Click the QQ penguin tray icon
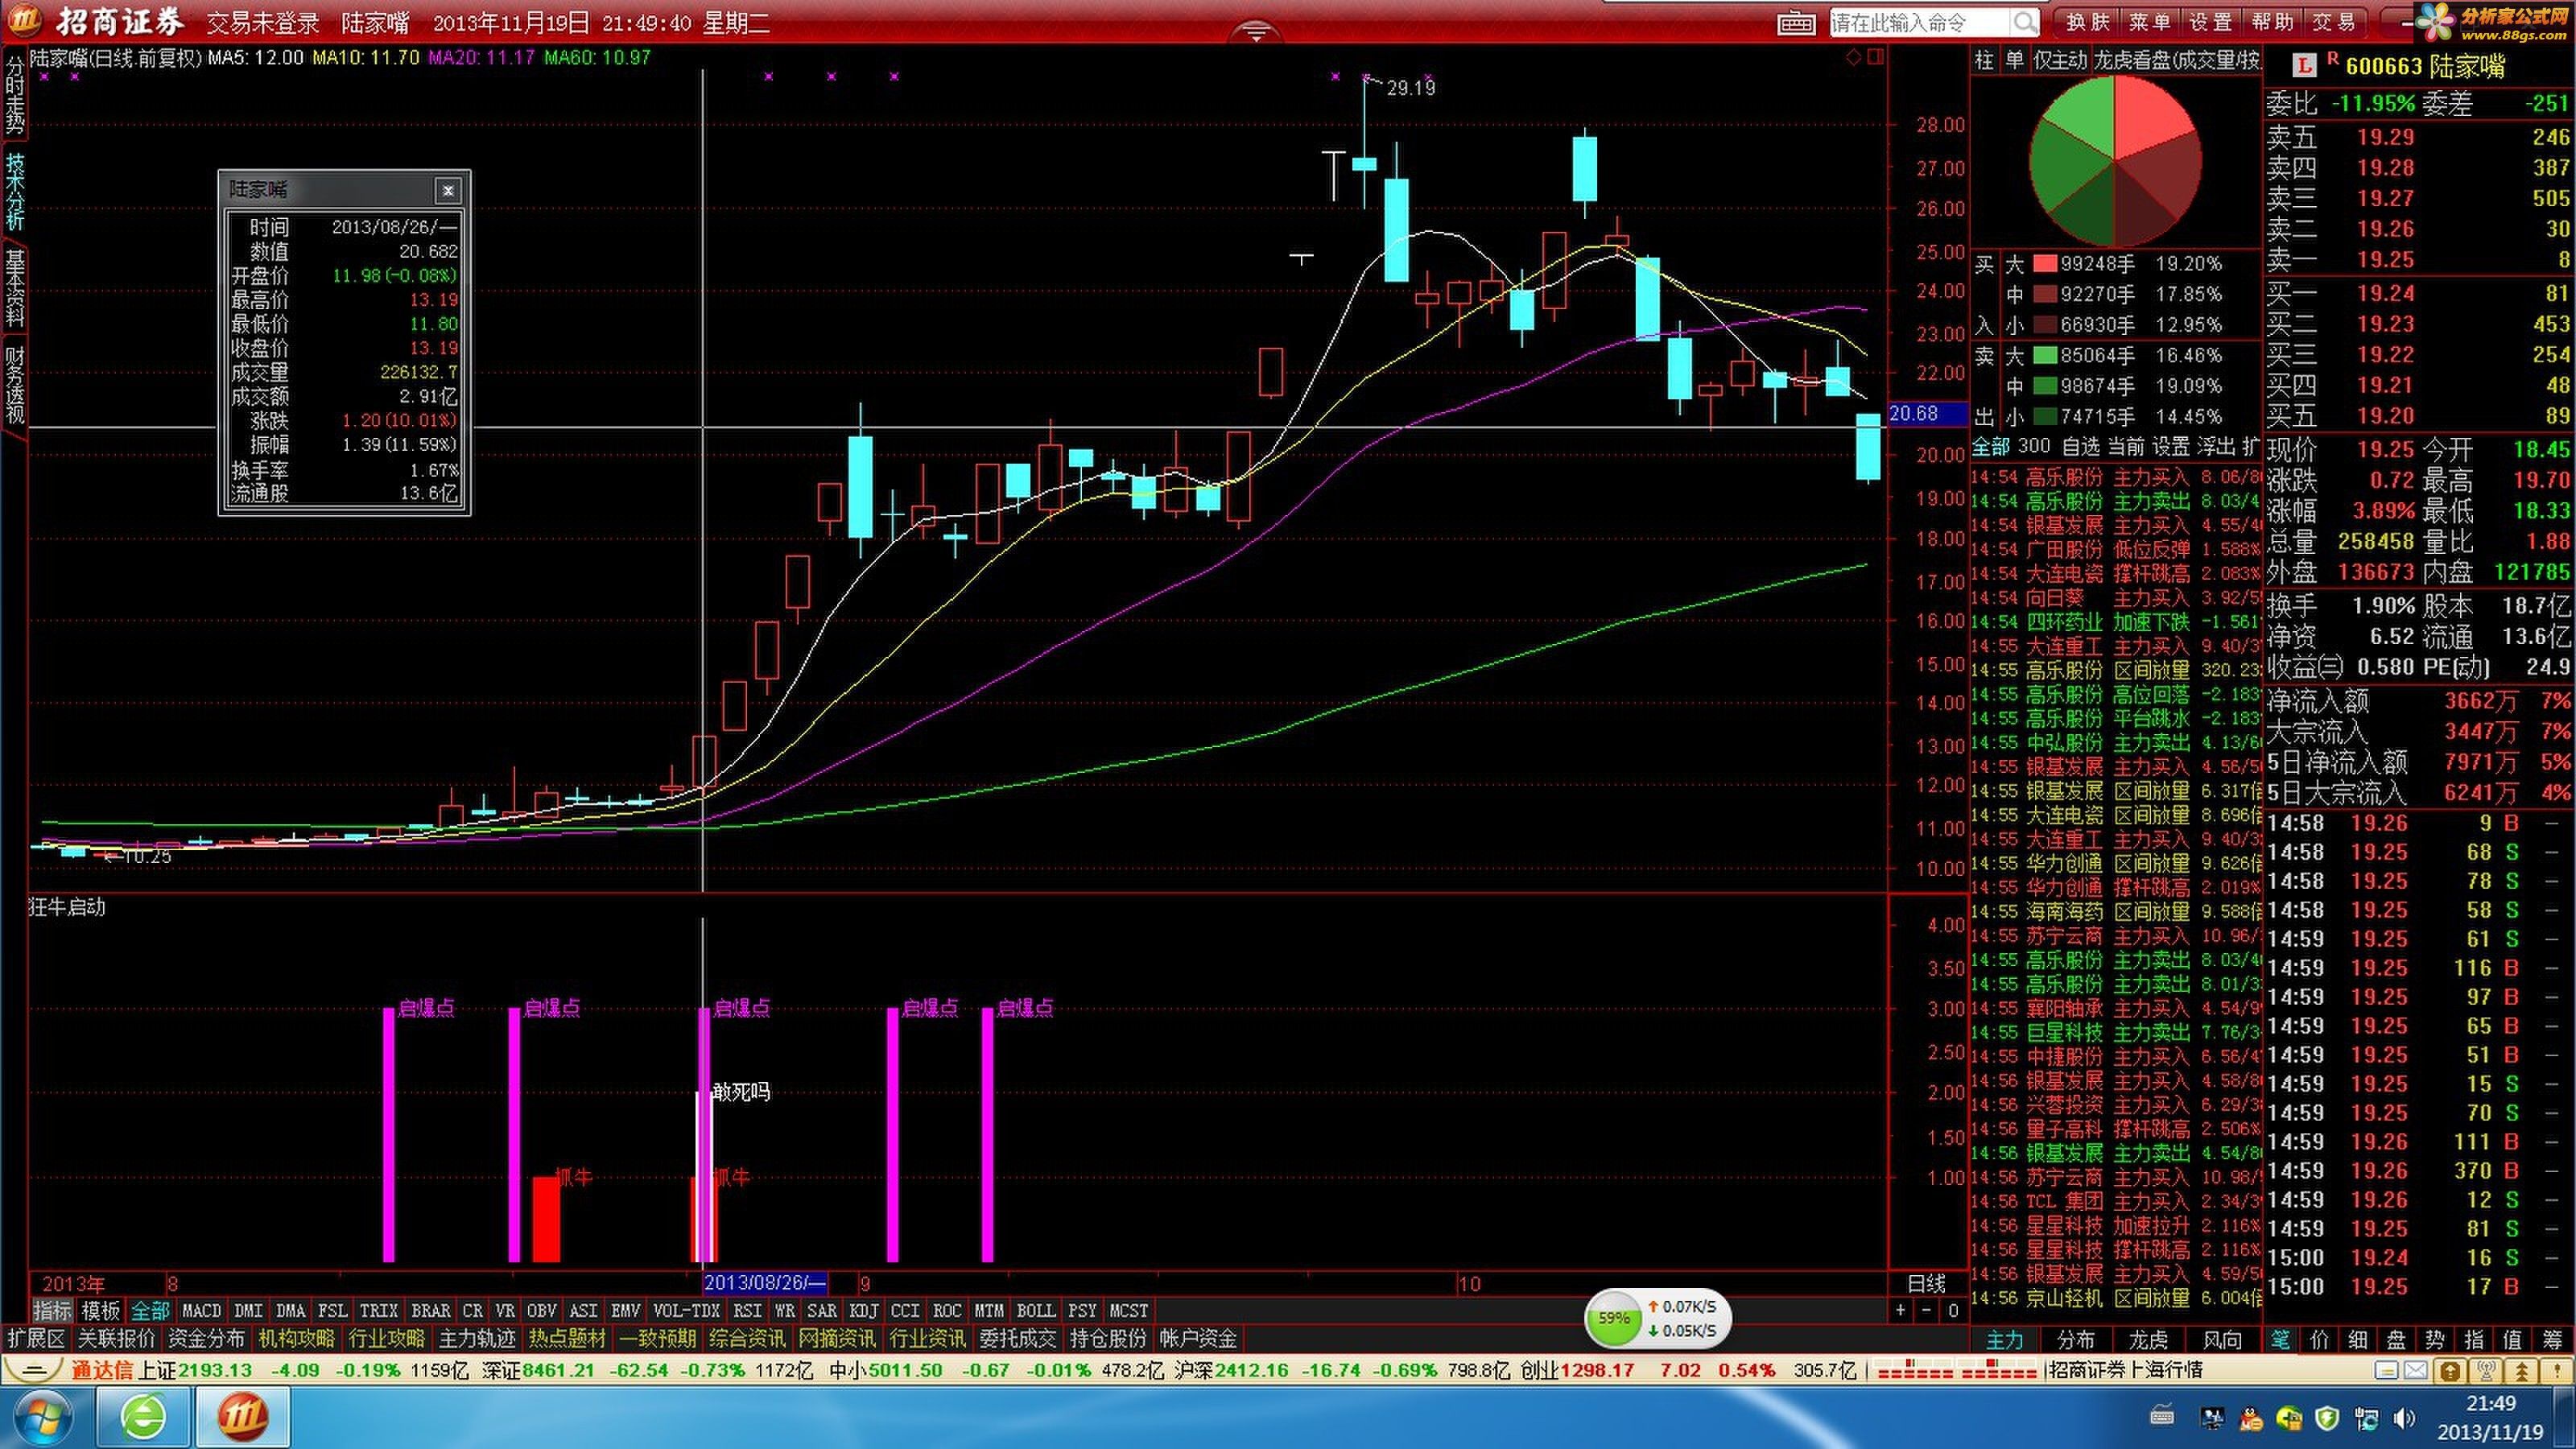Screen dimensions: 2576x1449 coord(2251,1418)
